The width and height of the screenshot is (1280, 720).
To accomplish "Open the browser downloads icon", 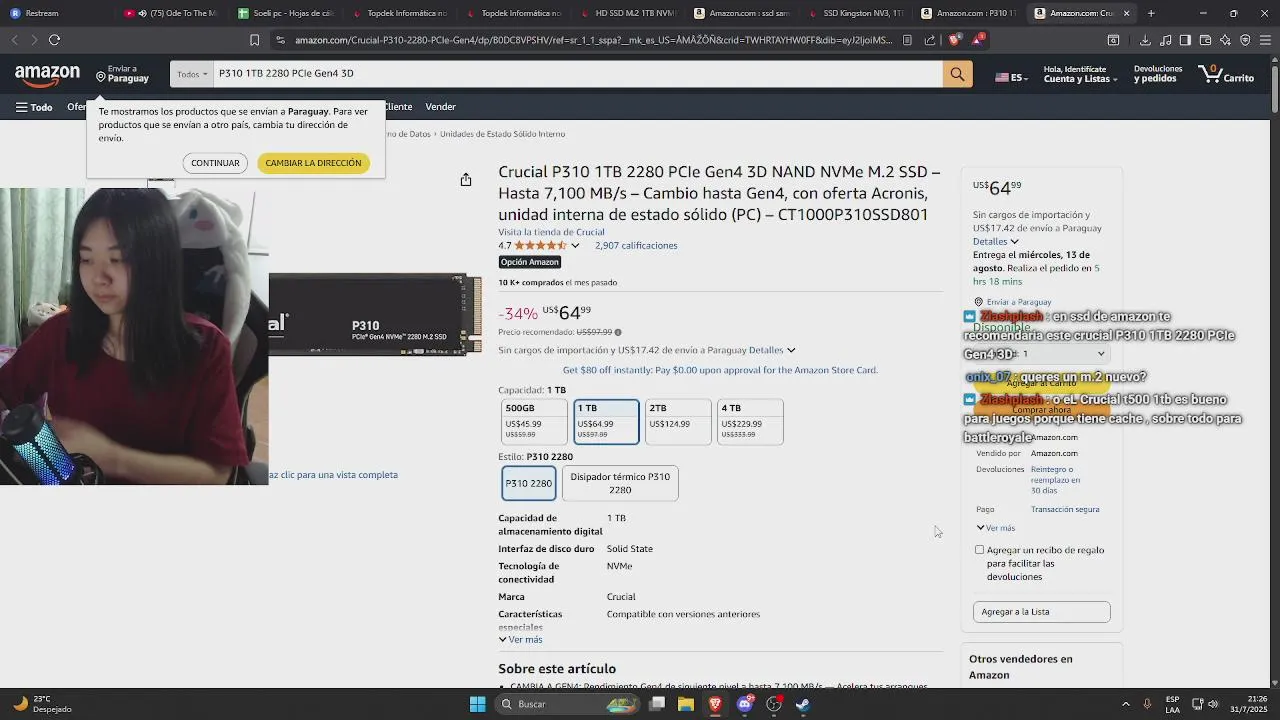I will [1145, 40].
